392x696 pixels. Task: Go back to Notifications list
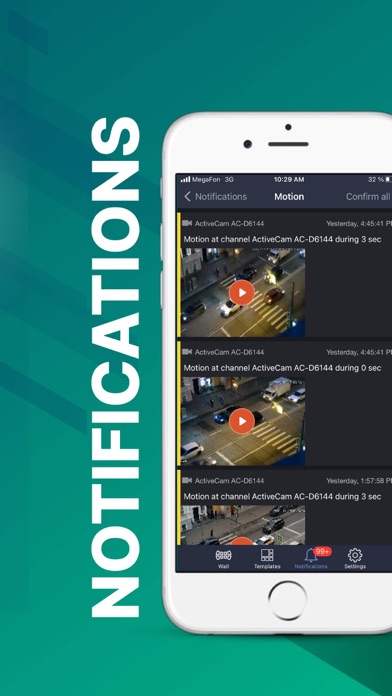(216, 197)
